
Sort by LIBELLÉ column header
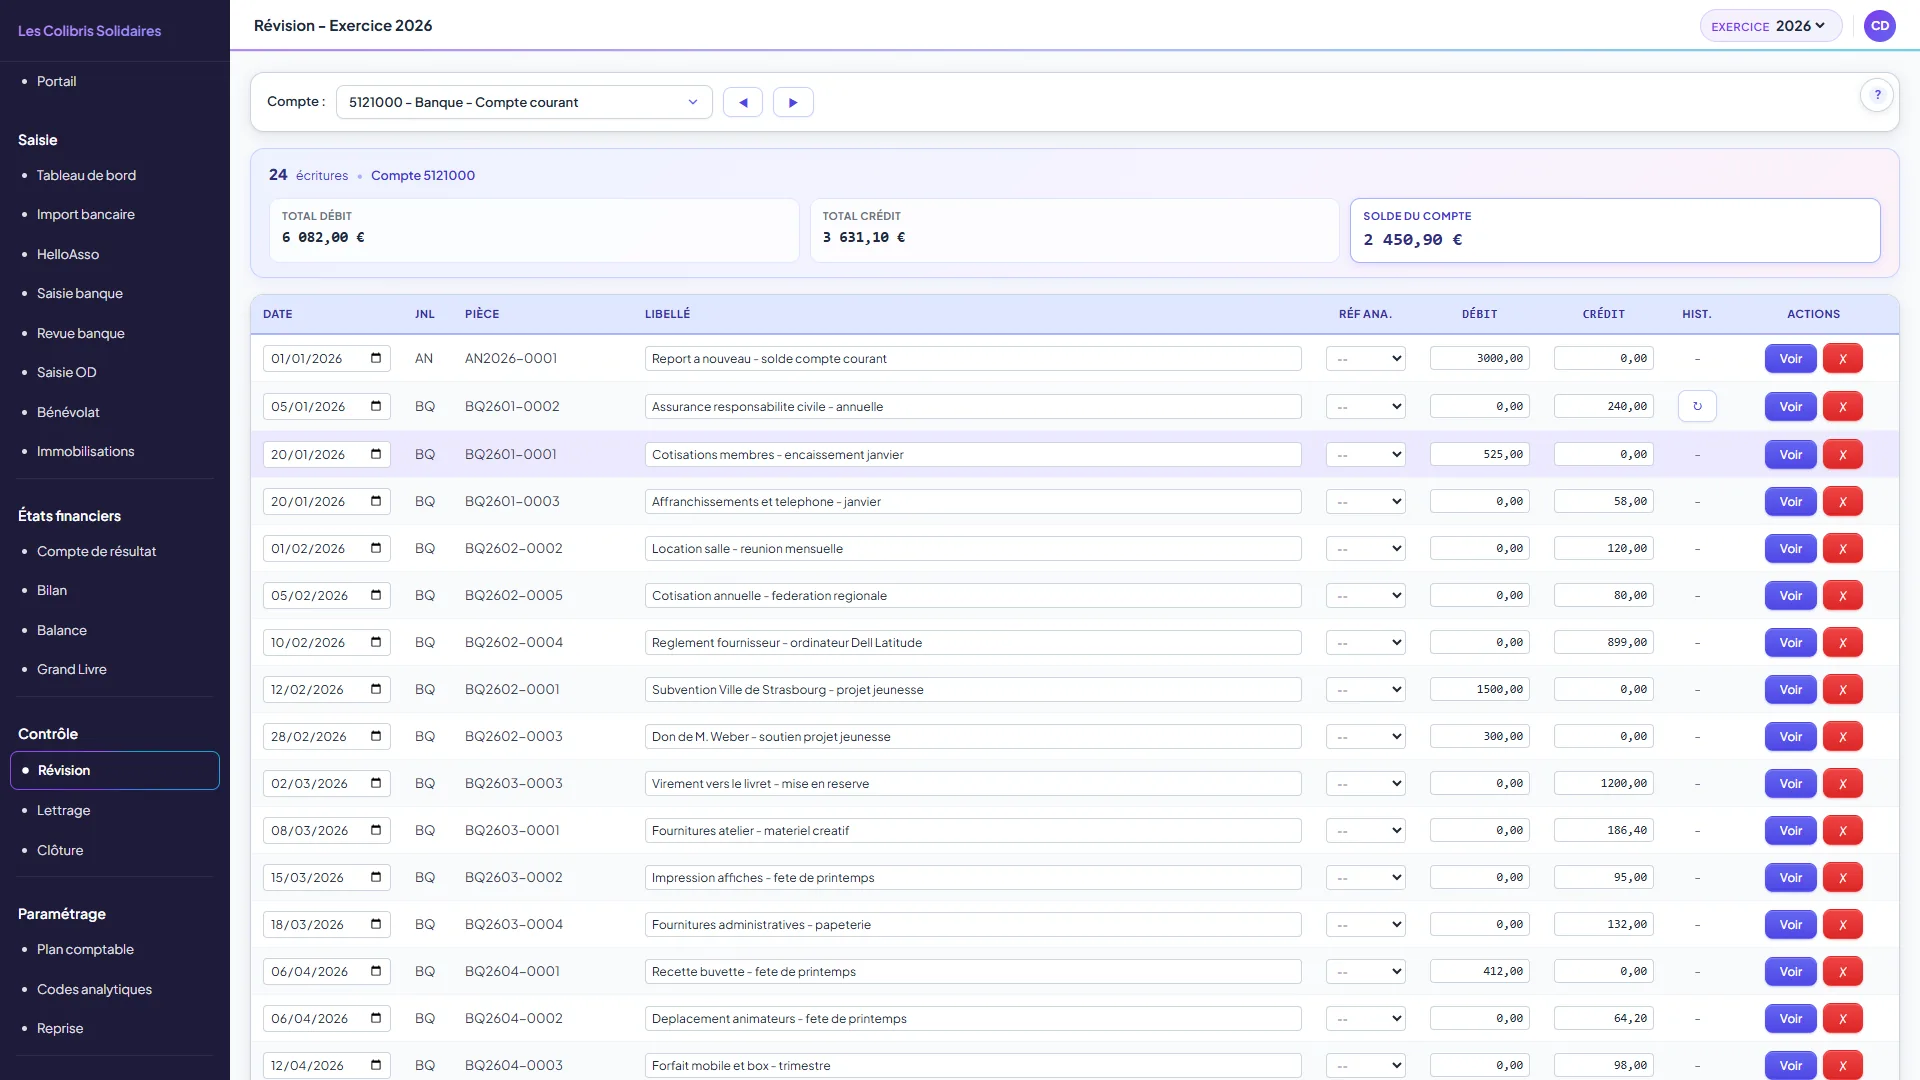tap(667, 314)
